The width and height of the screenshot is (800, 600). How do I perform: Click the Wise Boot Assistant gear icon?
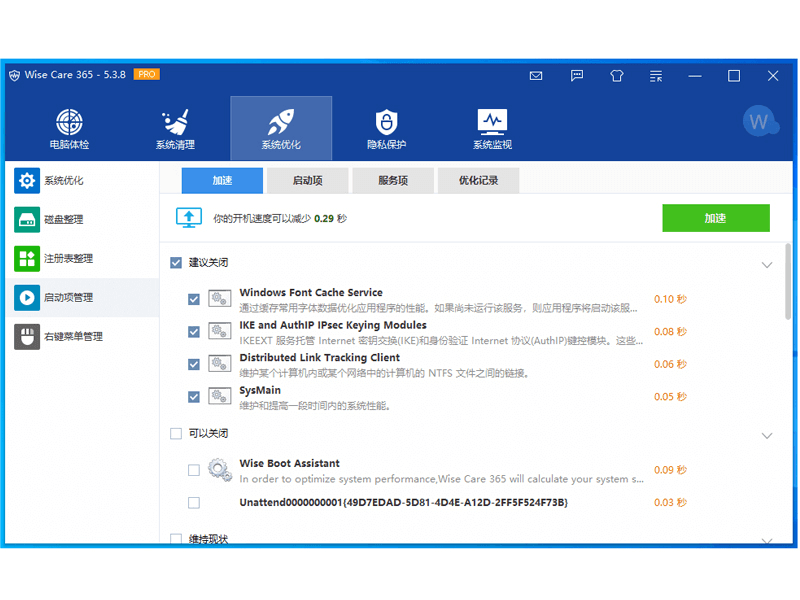click(x=219, y=469)
